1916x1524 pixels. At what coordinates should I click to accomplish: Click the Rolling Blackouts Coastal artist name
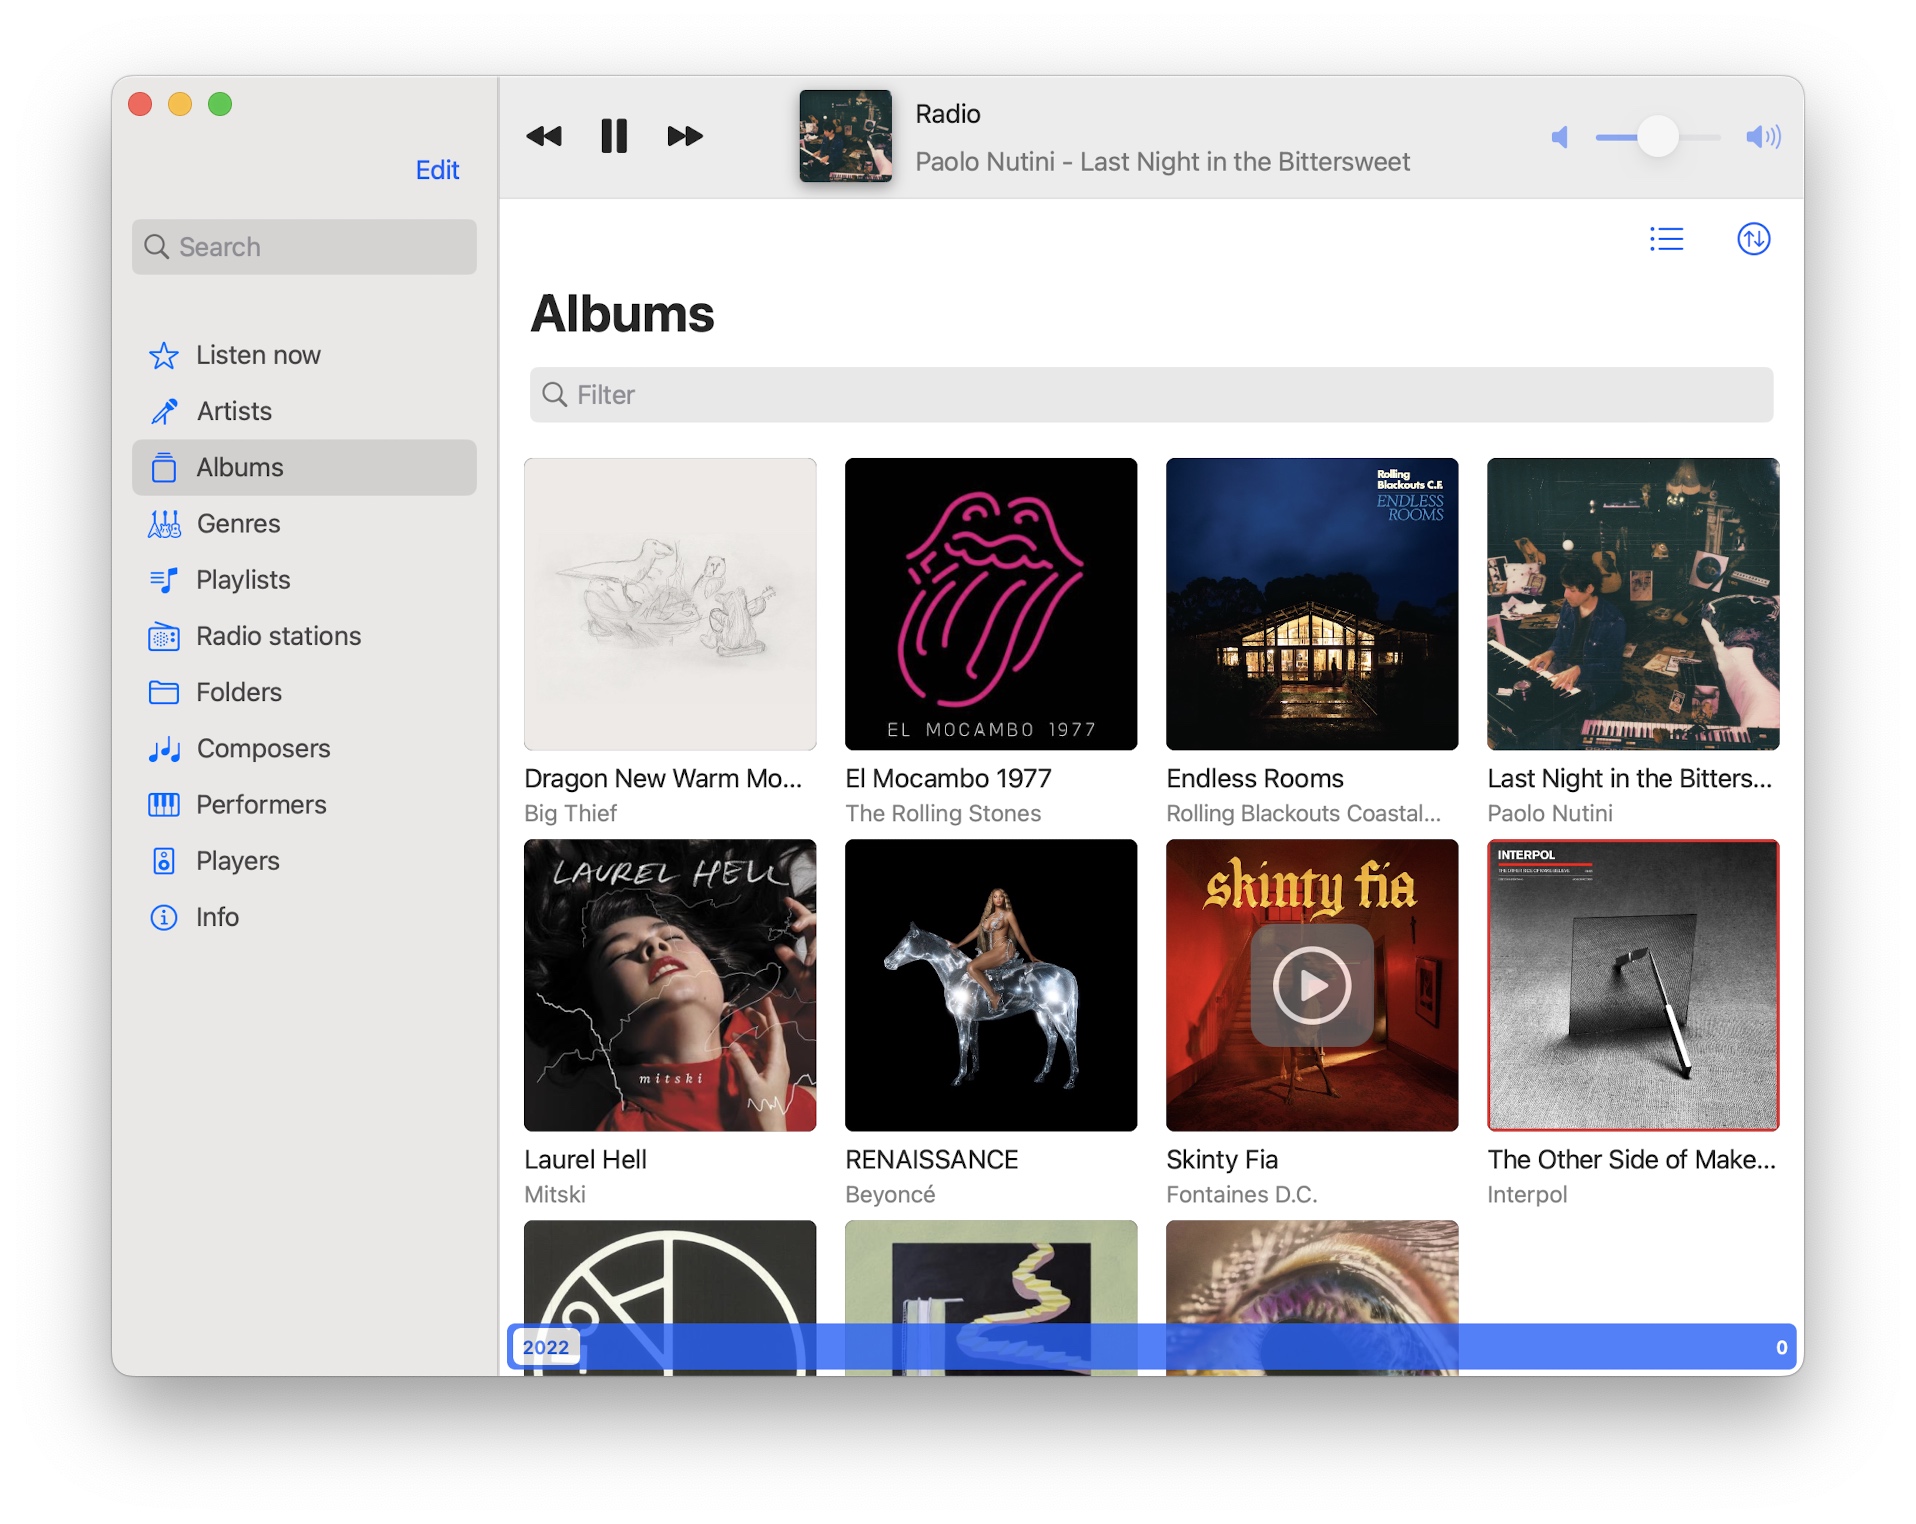coord(1303,813)
